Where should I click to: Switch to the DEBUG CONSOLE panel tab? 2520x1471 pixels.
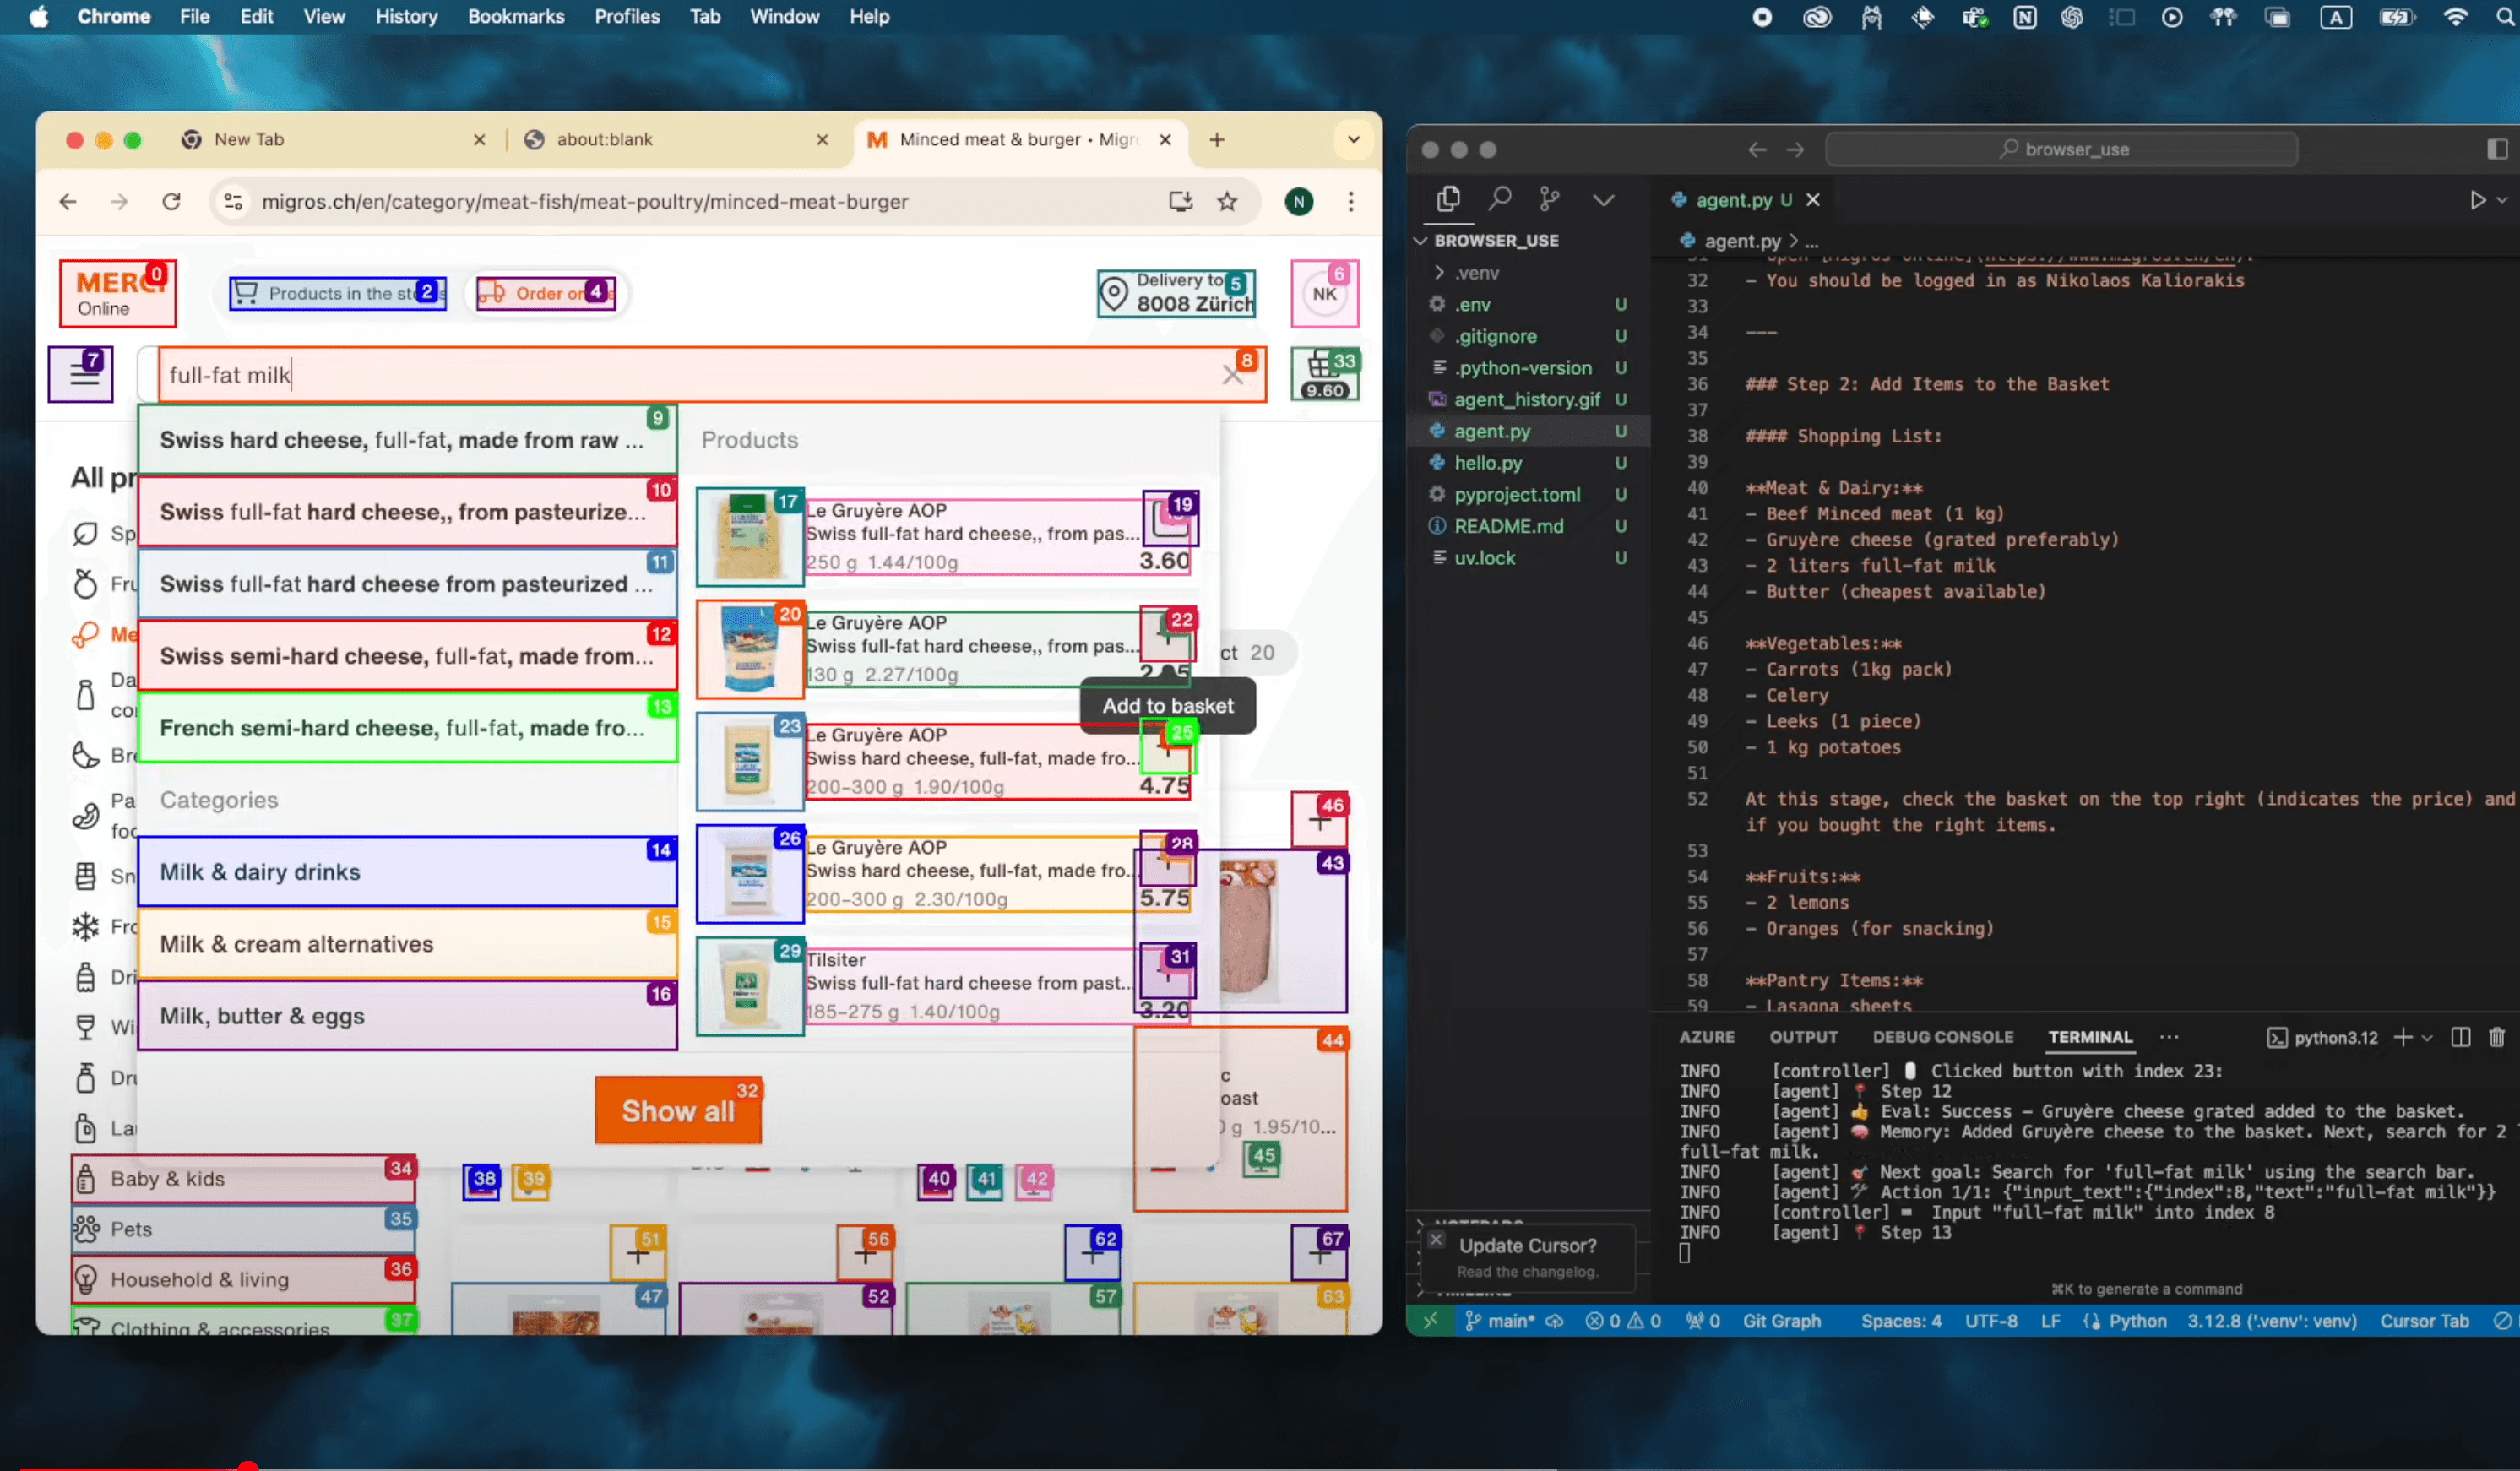pos(1942,1037)
